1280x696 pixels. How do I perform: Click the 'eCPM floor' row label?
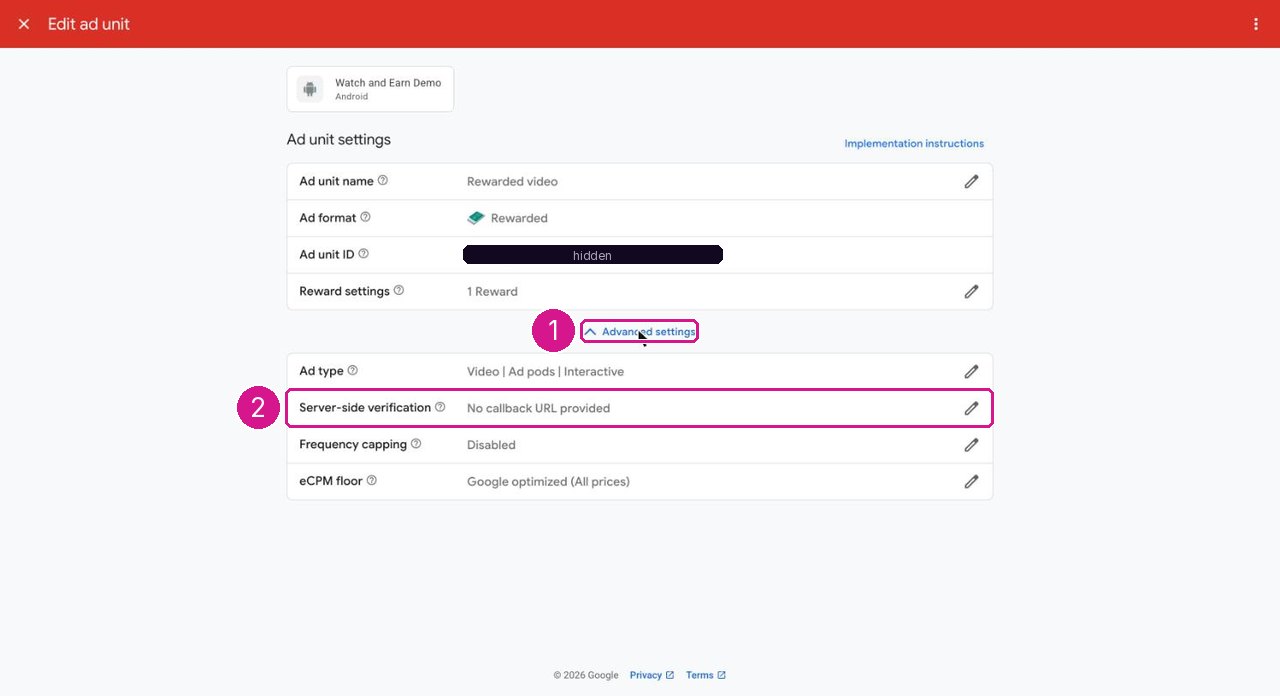click(x=331, y=481)
